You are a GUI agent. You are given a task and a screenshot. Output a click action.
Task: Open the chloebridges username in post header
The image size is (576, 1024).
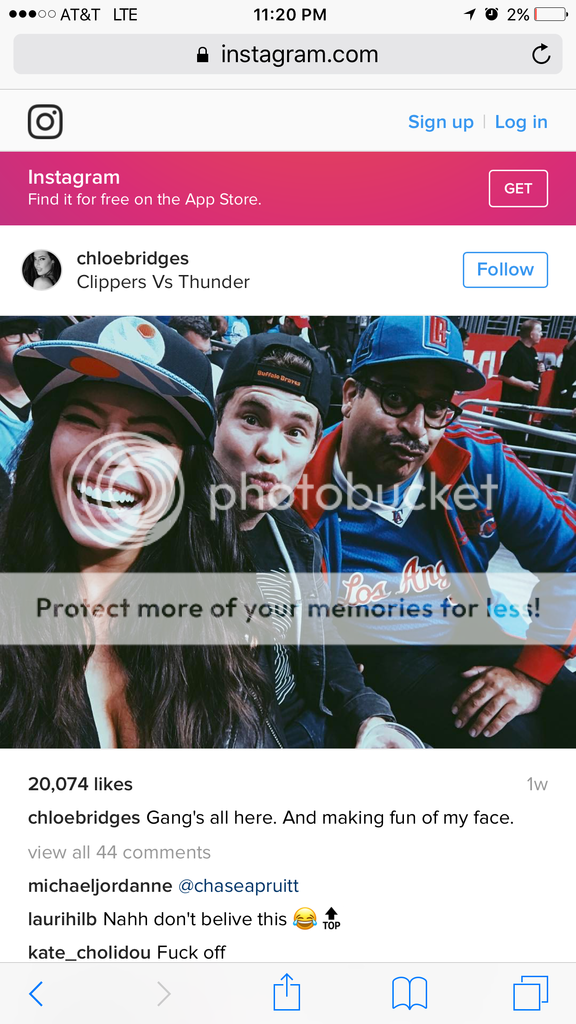[133, 259]
